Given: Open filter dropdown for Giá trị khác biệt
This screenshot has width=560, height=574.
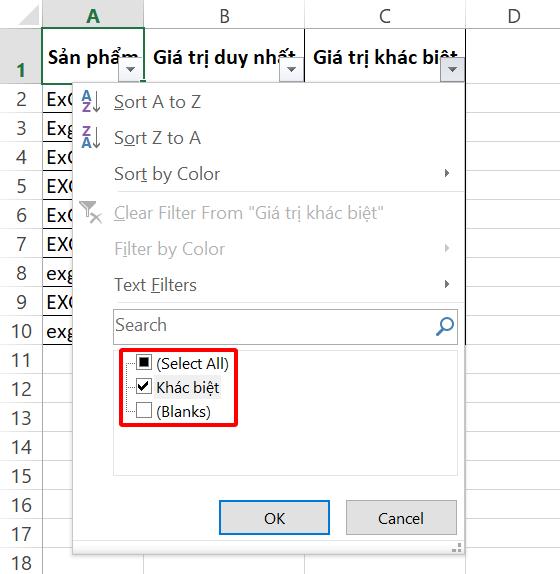Looking at the screenshot, I should (452, 69).
